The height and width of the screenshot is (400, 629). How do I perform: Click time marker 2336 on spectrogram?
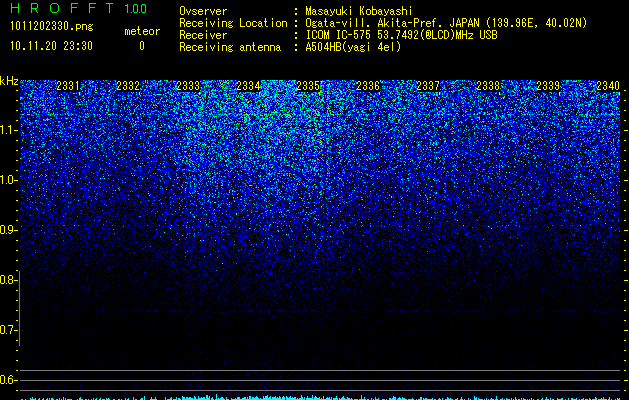coord(368,86)
